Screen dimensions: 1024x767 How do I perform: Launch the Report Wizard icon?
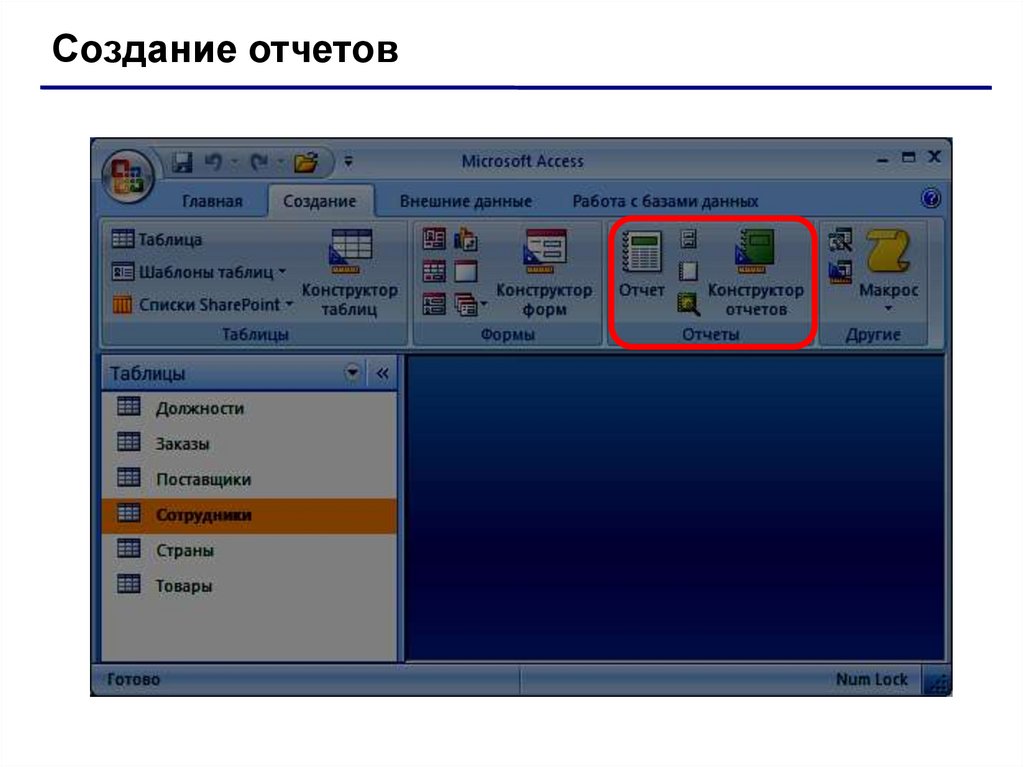(688, 304)
